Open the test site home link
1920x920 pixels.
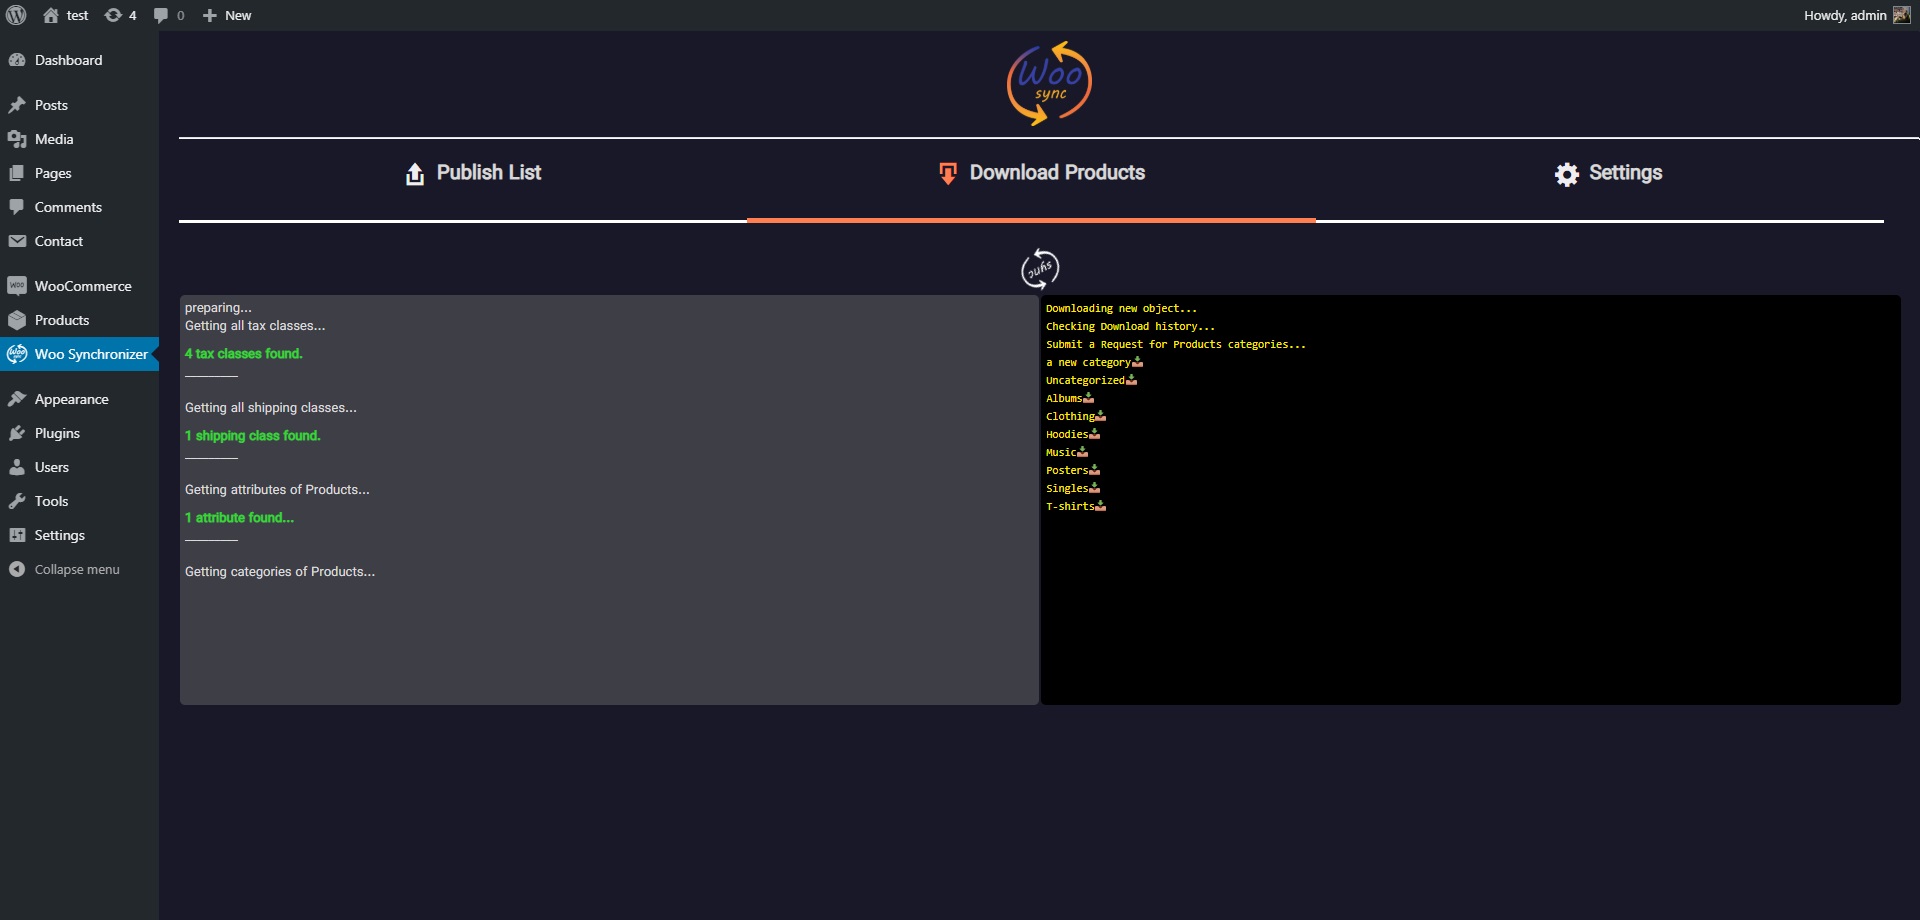66,15
